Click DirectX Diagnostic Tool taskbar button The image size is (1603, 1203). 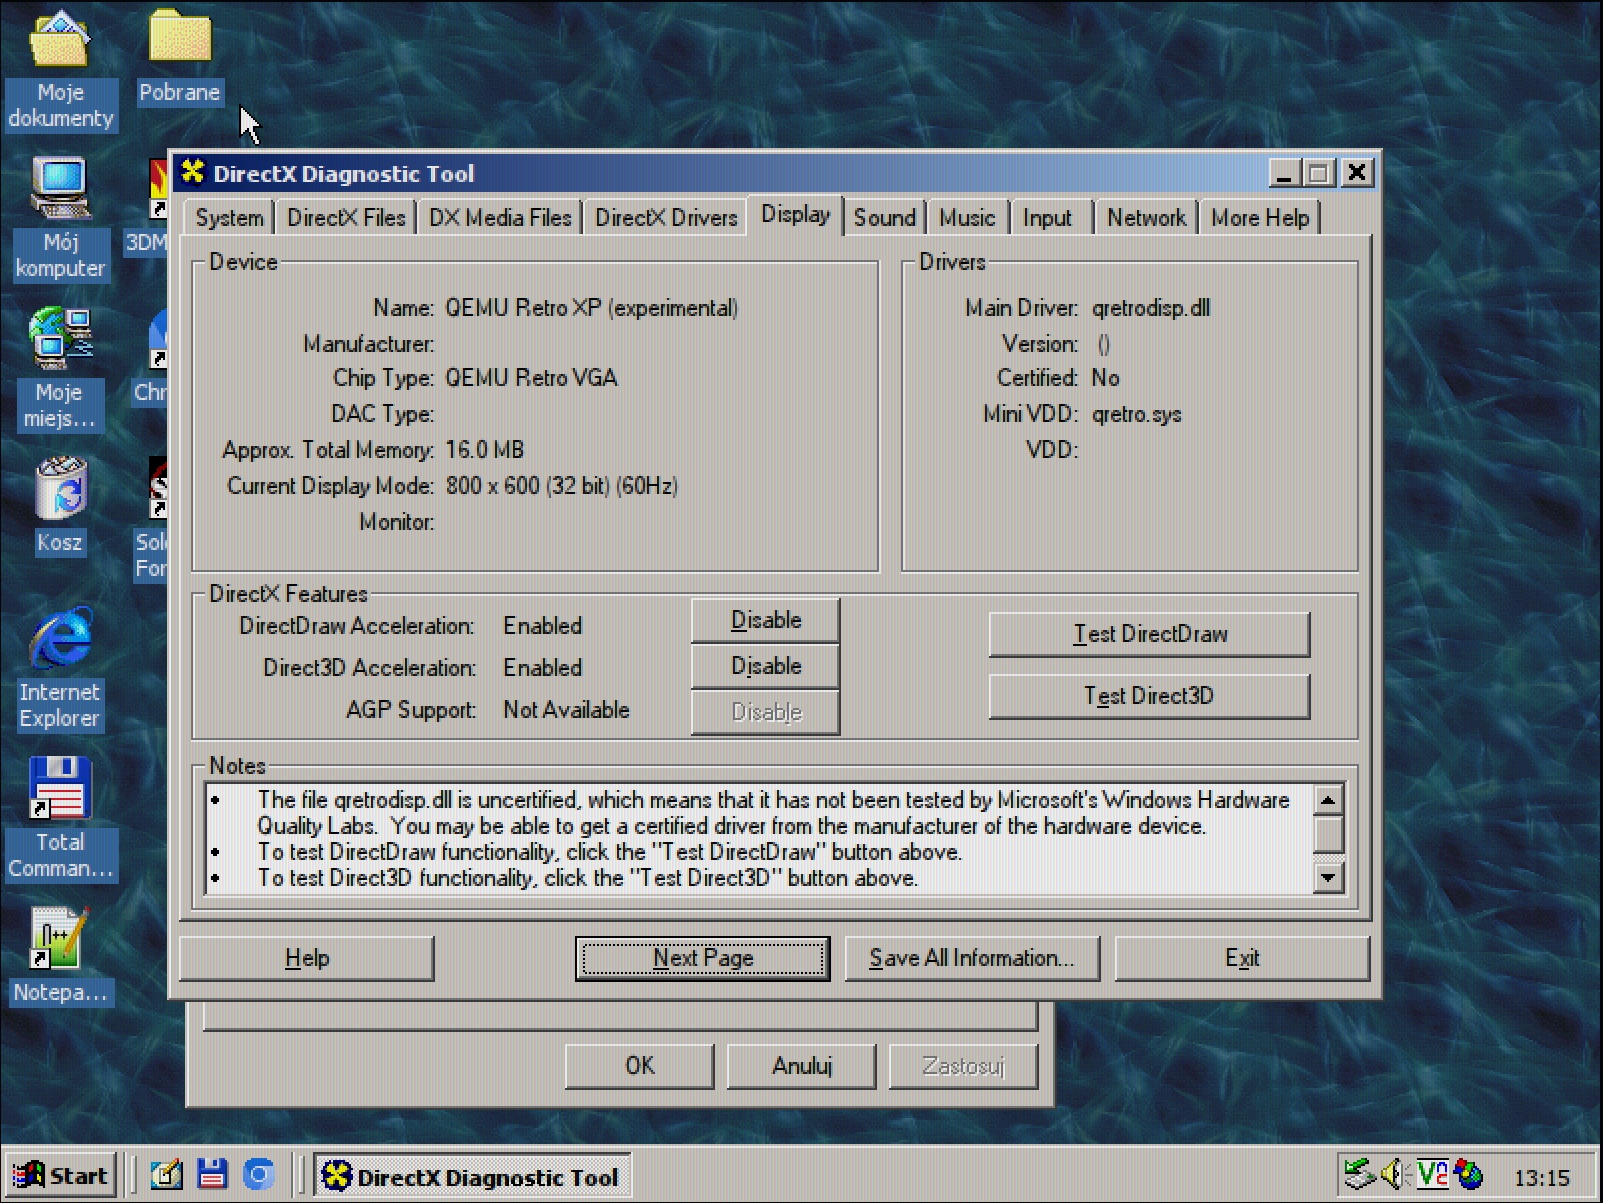pyautogui.click(x=472, y=1177)
